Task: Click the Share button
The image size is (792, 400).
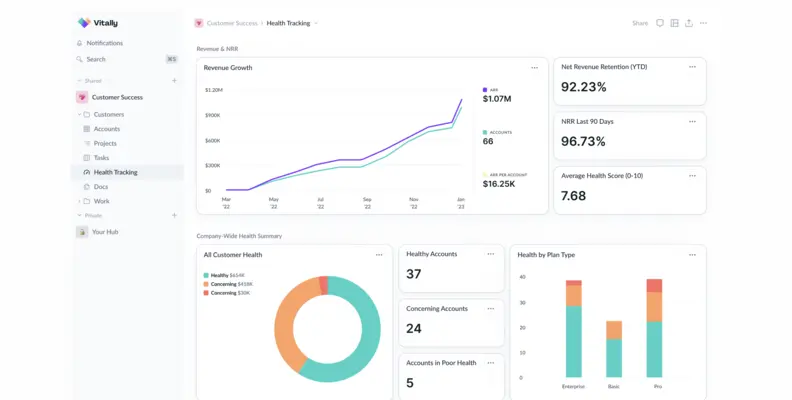Action: coord(640,23)
